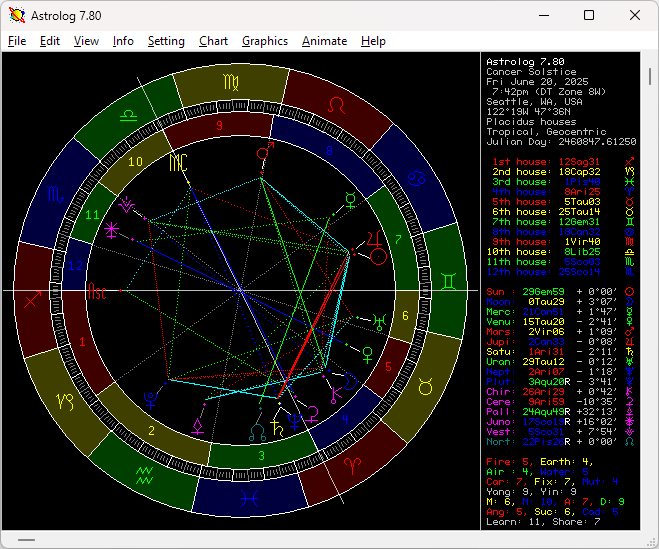
Task: Open the Chart menu
Action: pyautogui.click(x=213, y=41)
